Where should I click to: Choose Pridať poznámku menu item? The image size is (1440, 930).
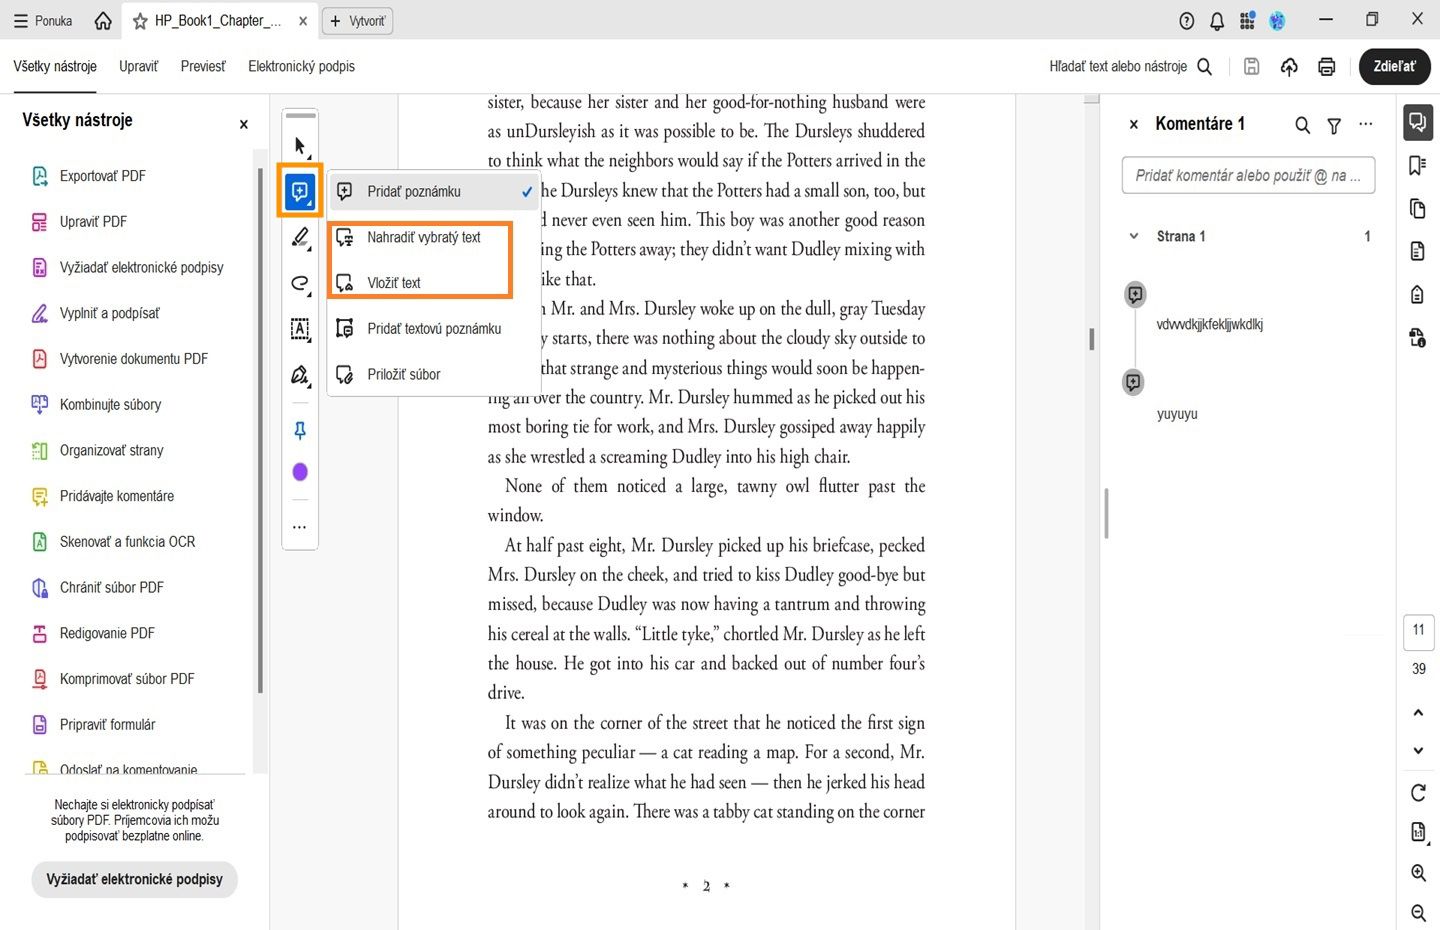coord(434,191)
